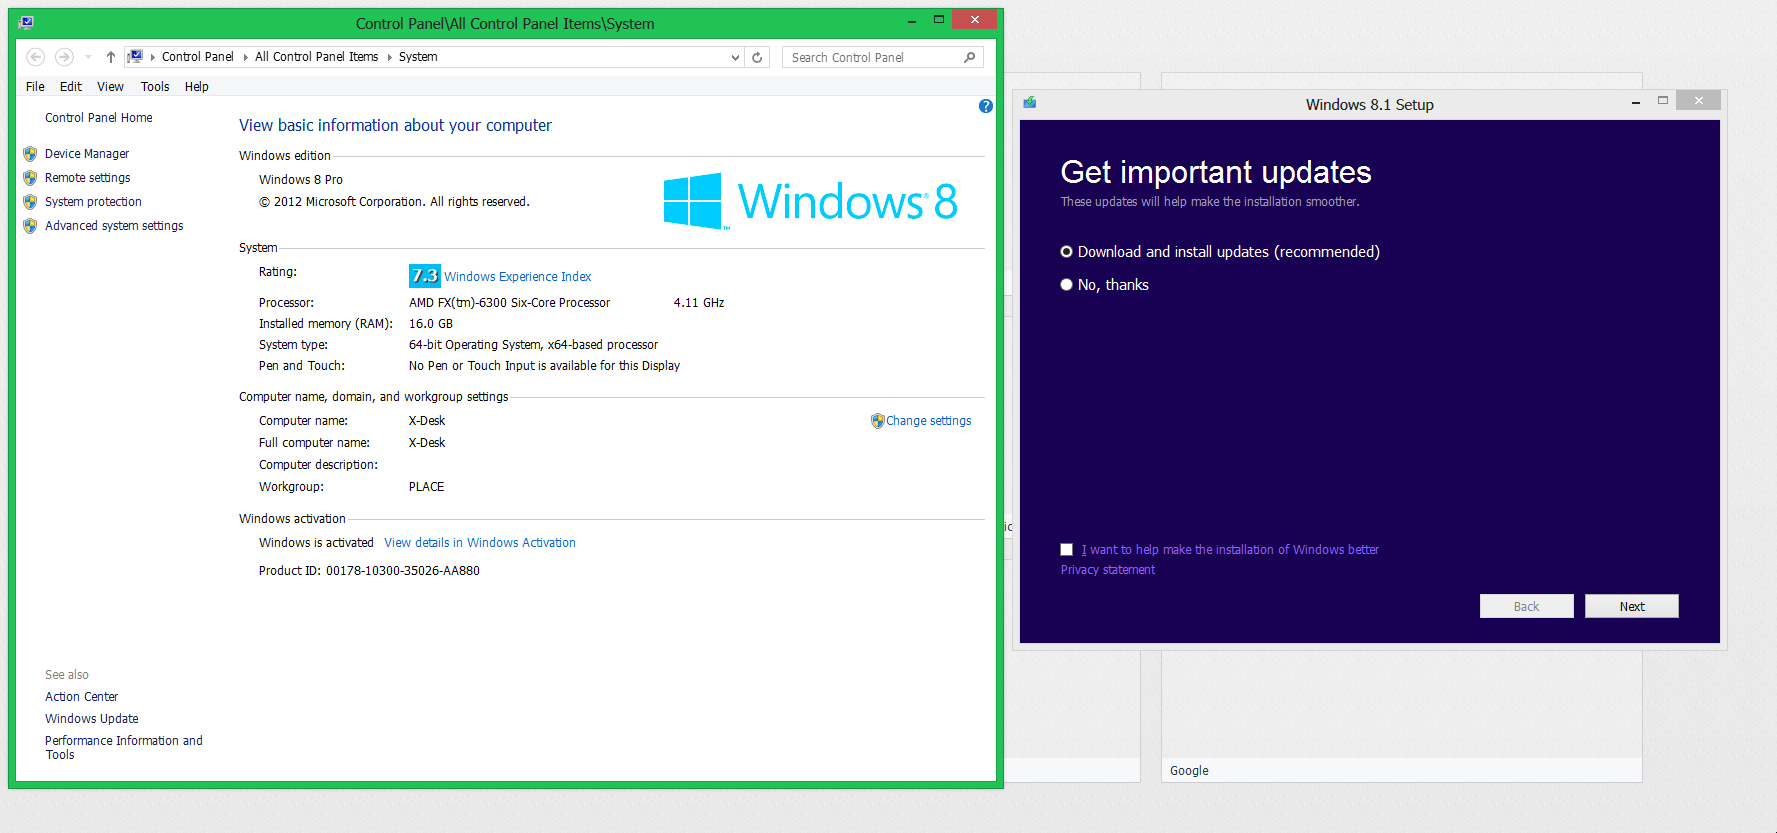
Task: Open the blue help question mark icon
Action: (986, 106)
